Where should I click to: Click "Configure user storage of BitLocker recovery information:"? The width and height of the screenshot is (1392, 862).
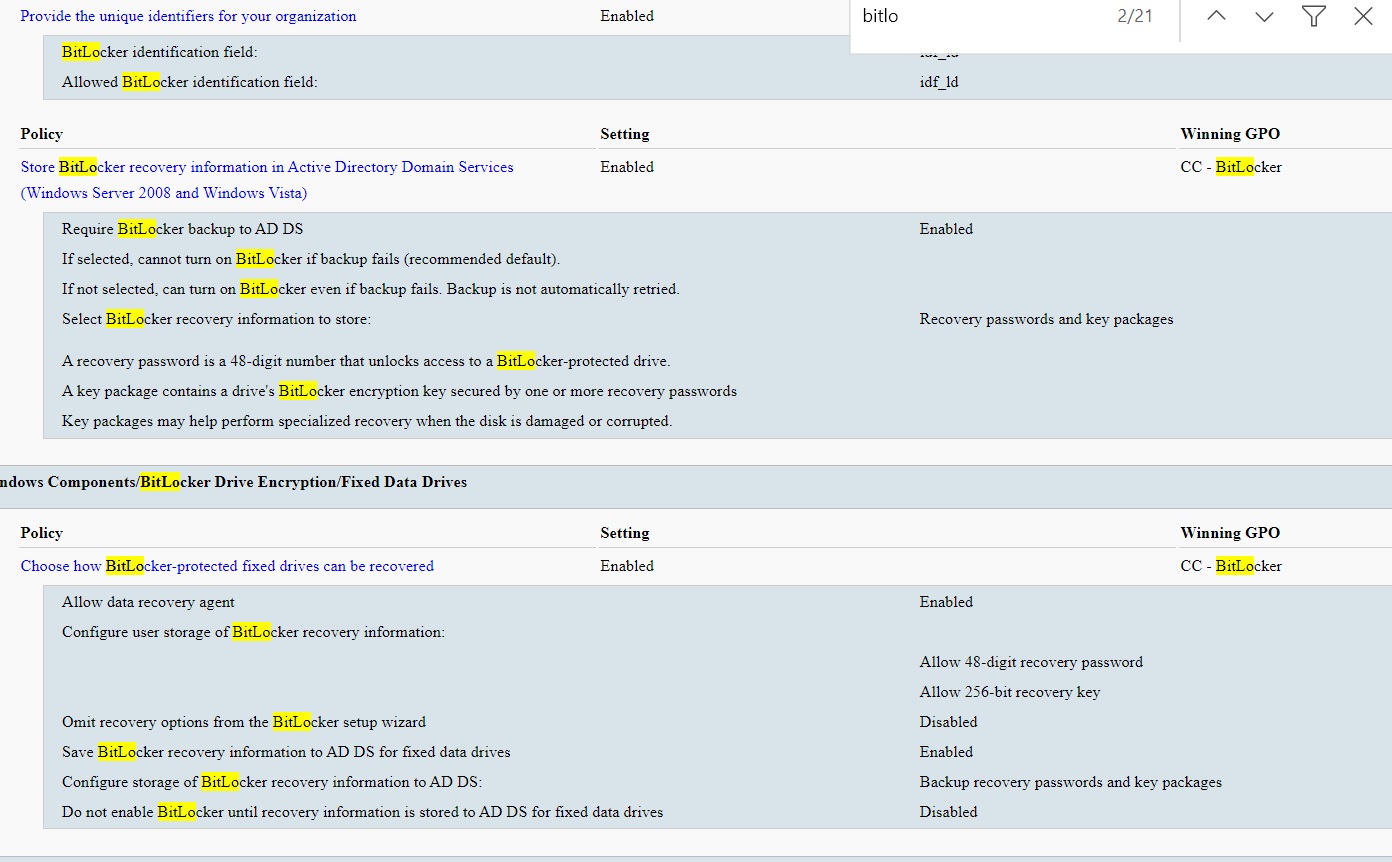(x=253, y=632)
